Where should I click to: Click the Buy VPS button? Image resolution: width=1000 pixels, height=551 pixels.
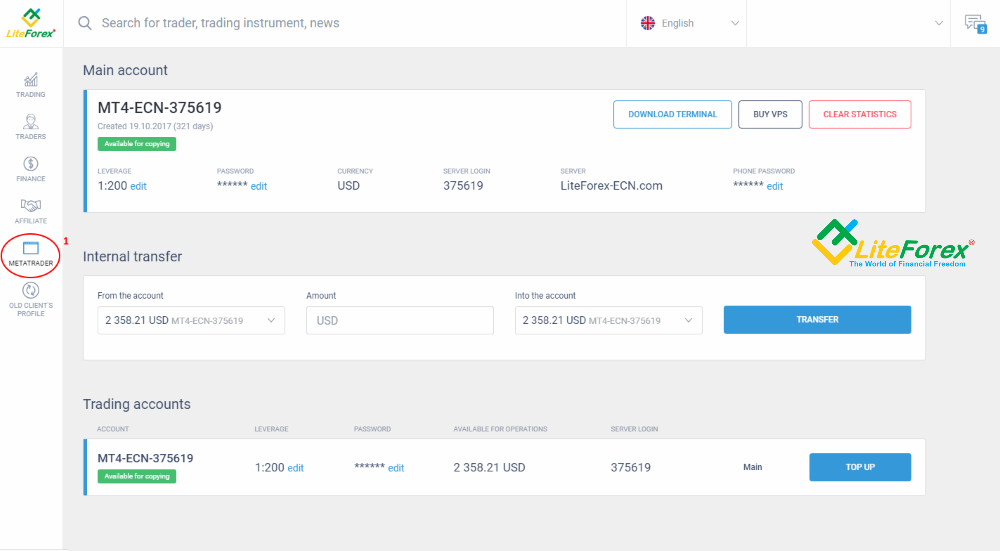770,114
